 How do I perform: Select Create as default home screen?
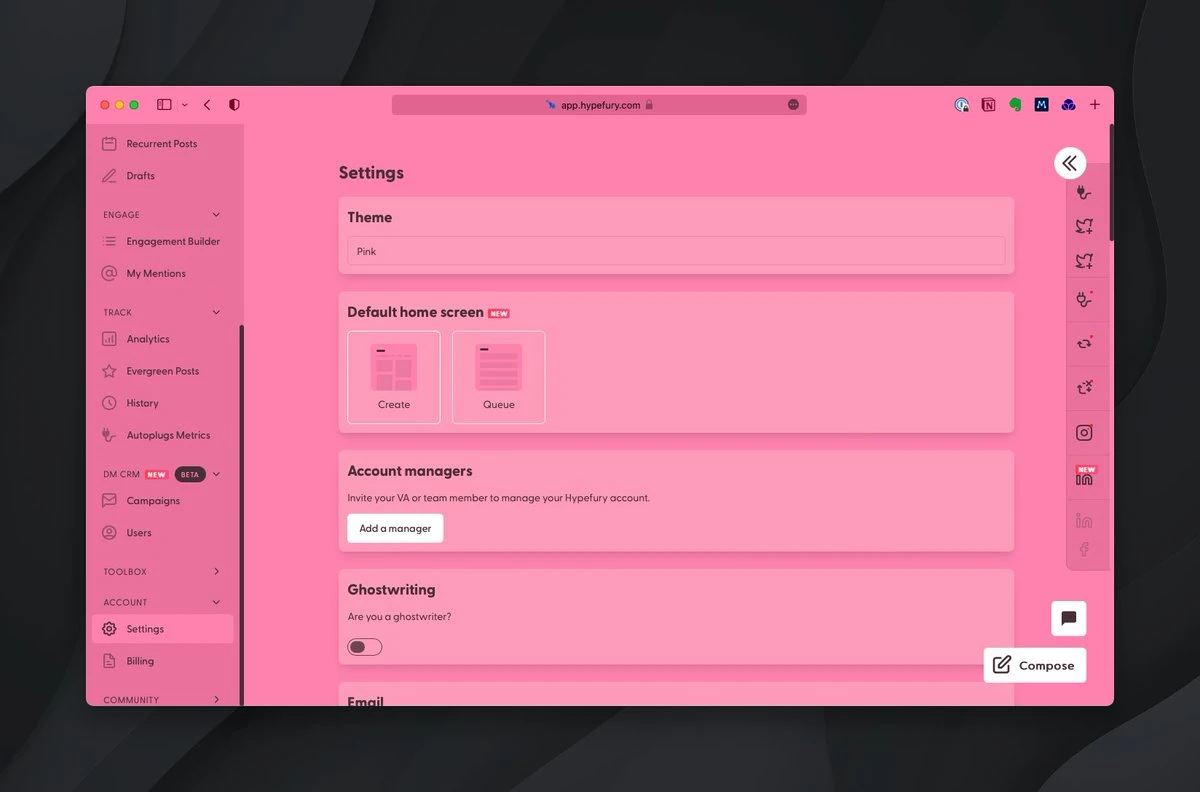point(394,377)
